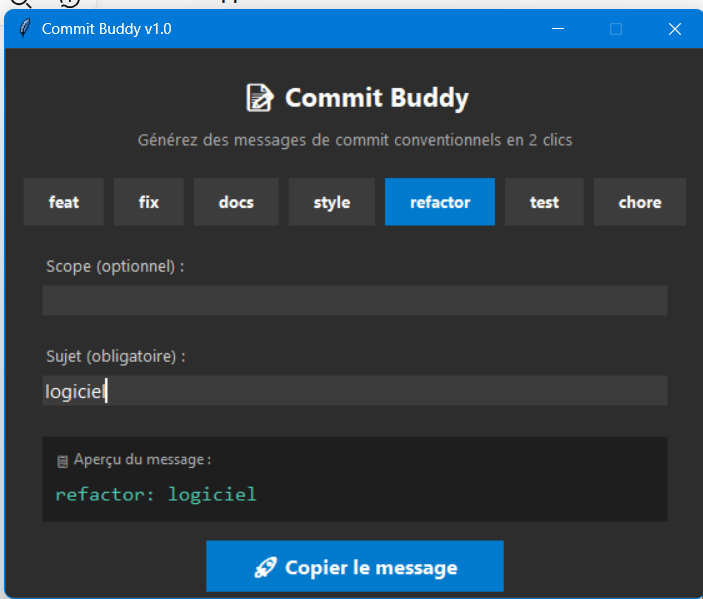Image resolution: width=703 pixels, height=599 pixels.
Task: Click the Générez des messages subtitle text
Action: pos(355,140)
